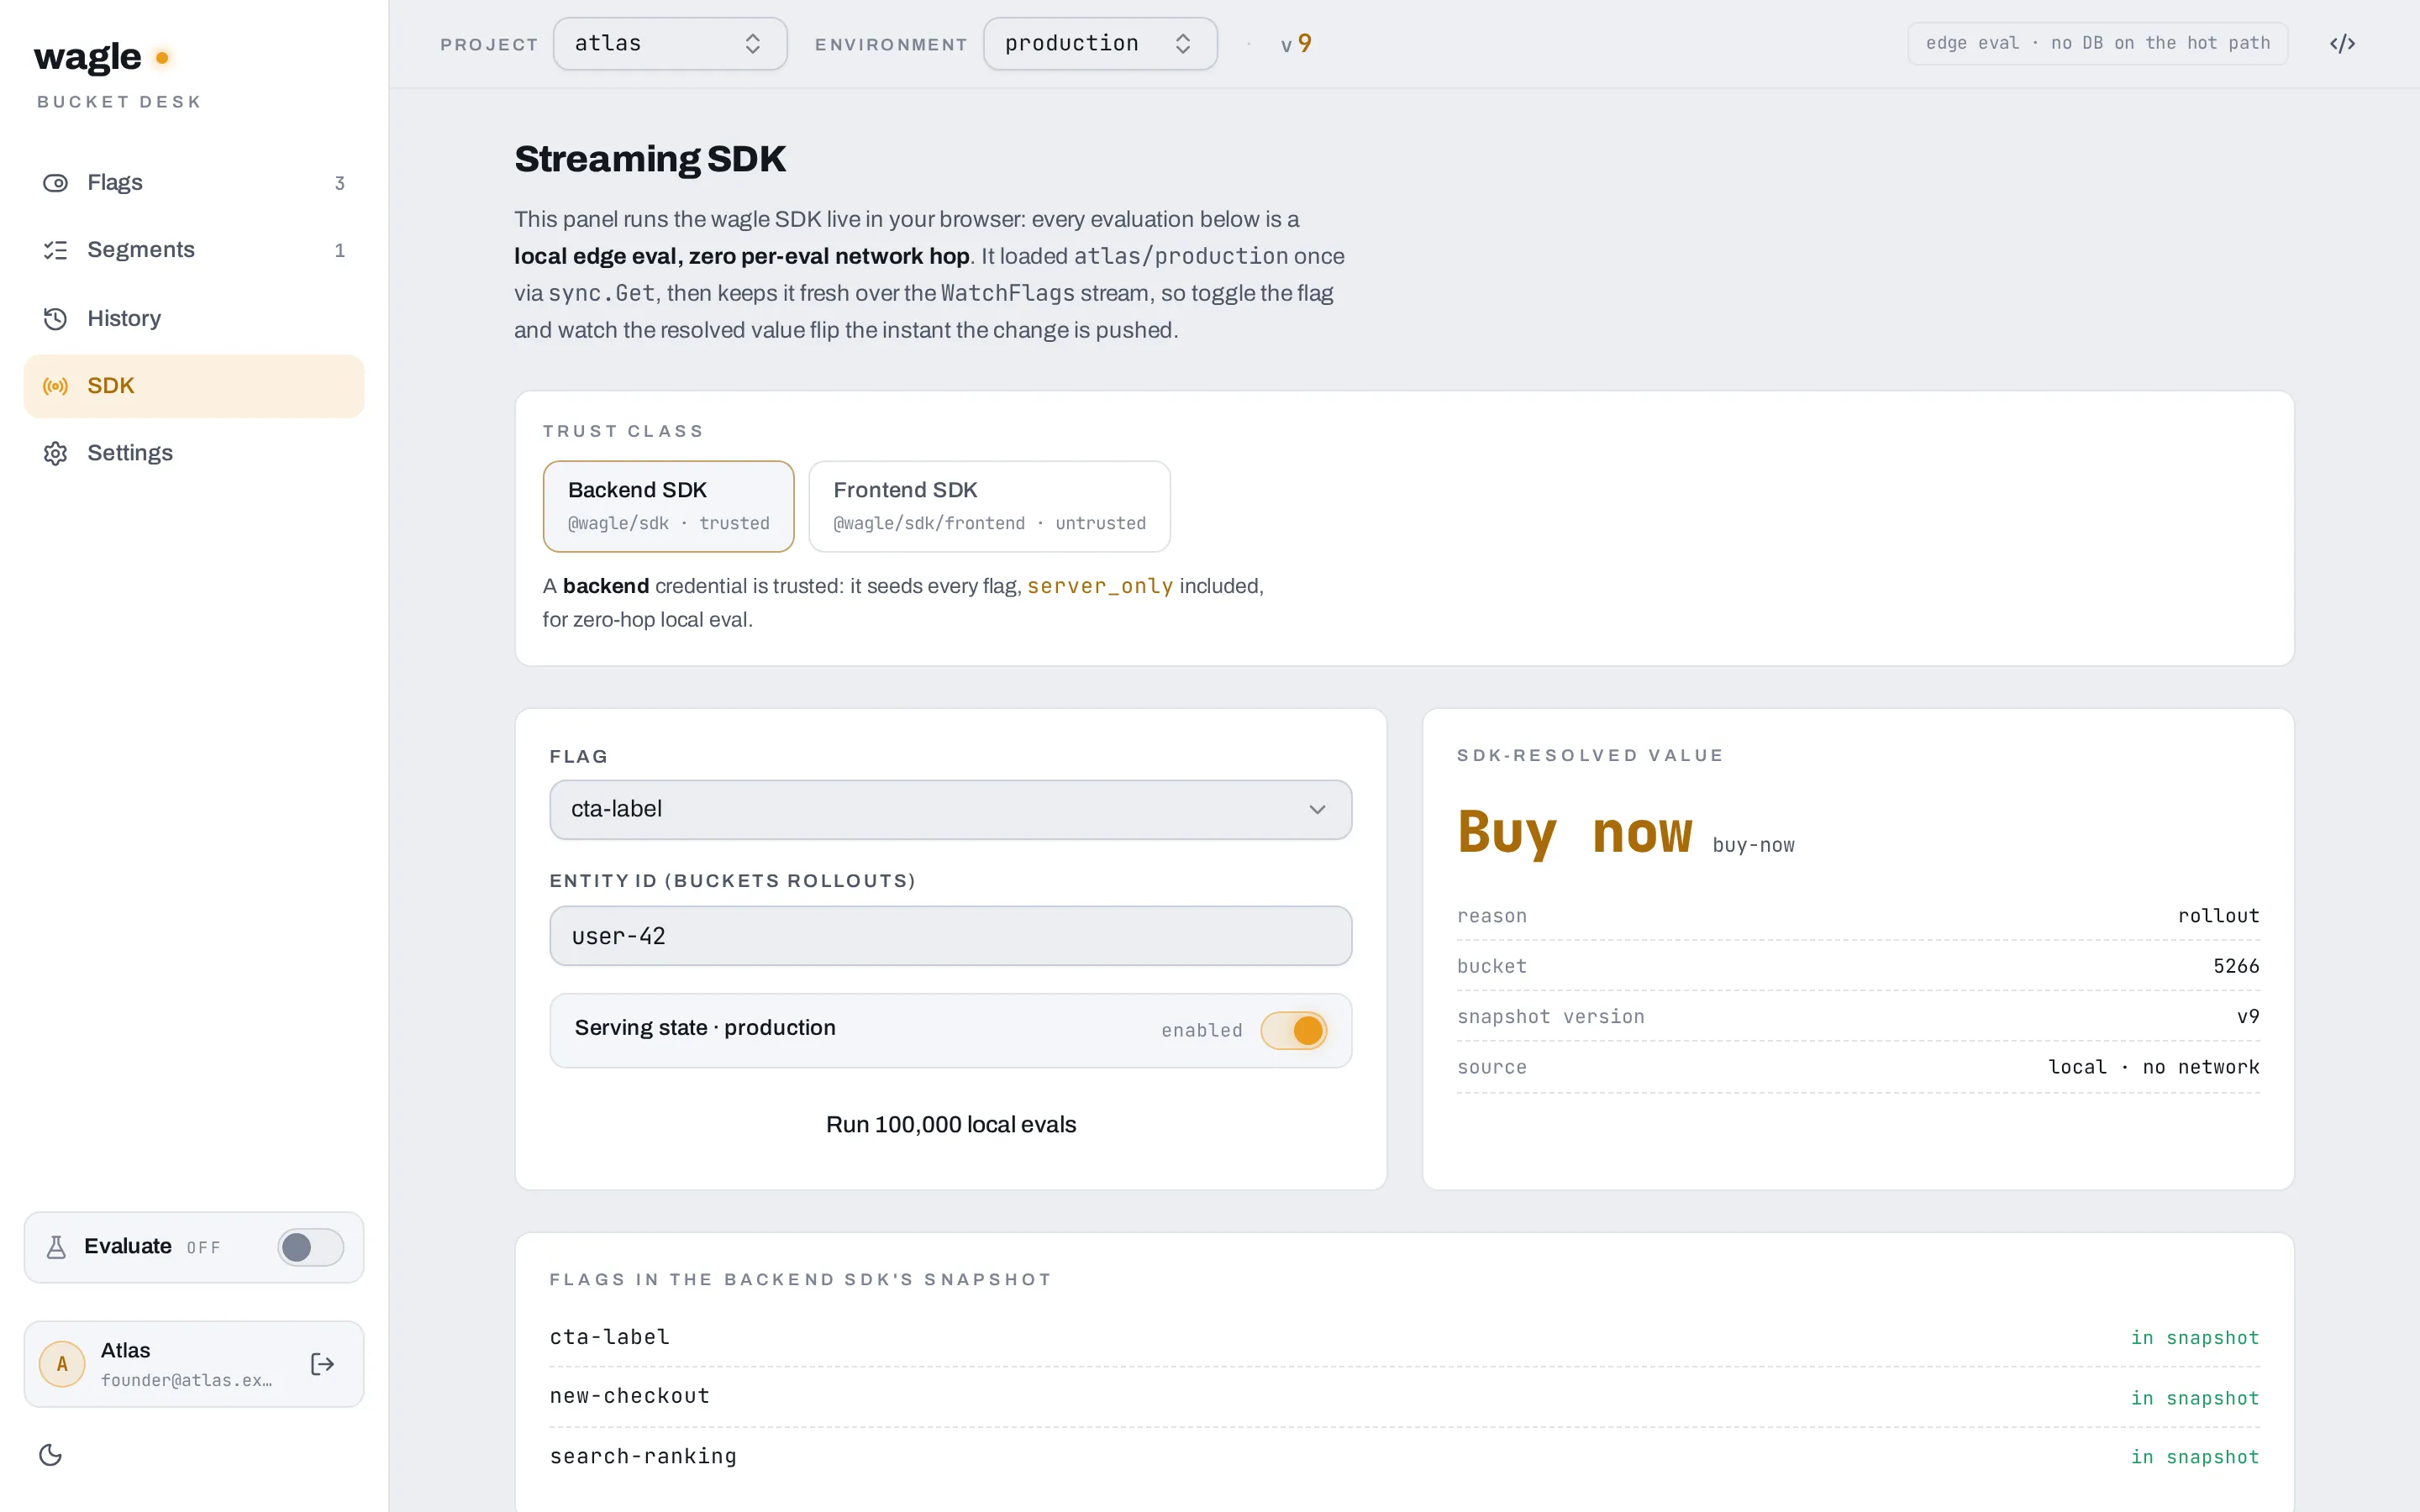2420x1512 pixels.
Task: Click the Settings gear icon
Action: [x=55, y=453]
